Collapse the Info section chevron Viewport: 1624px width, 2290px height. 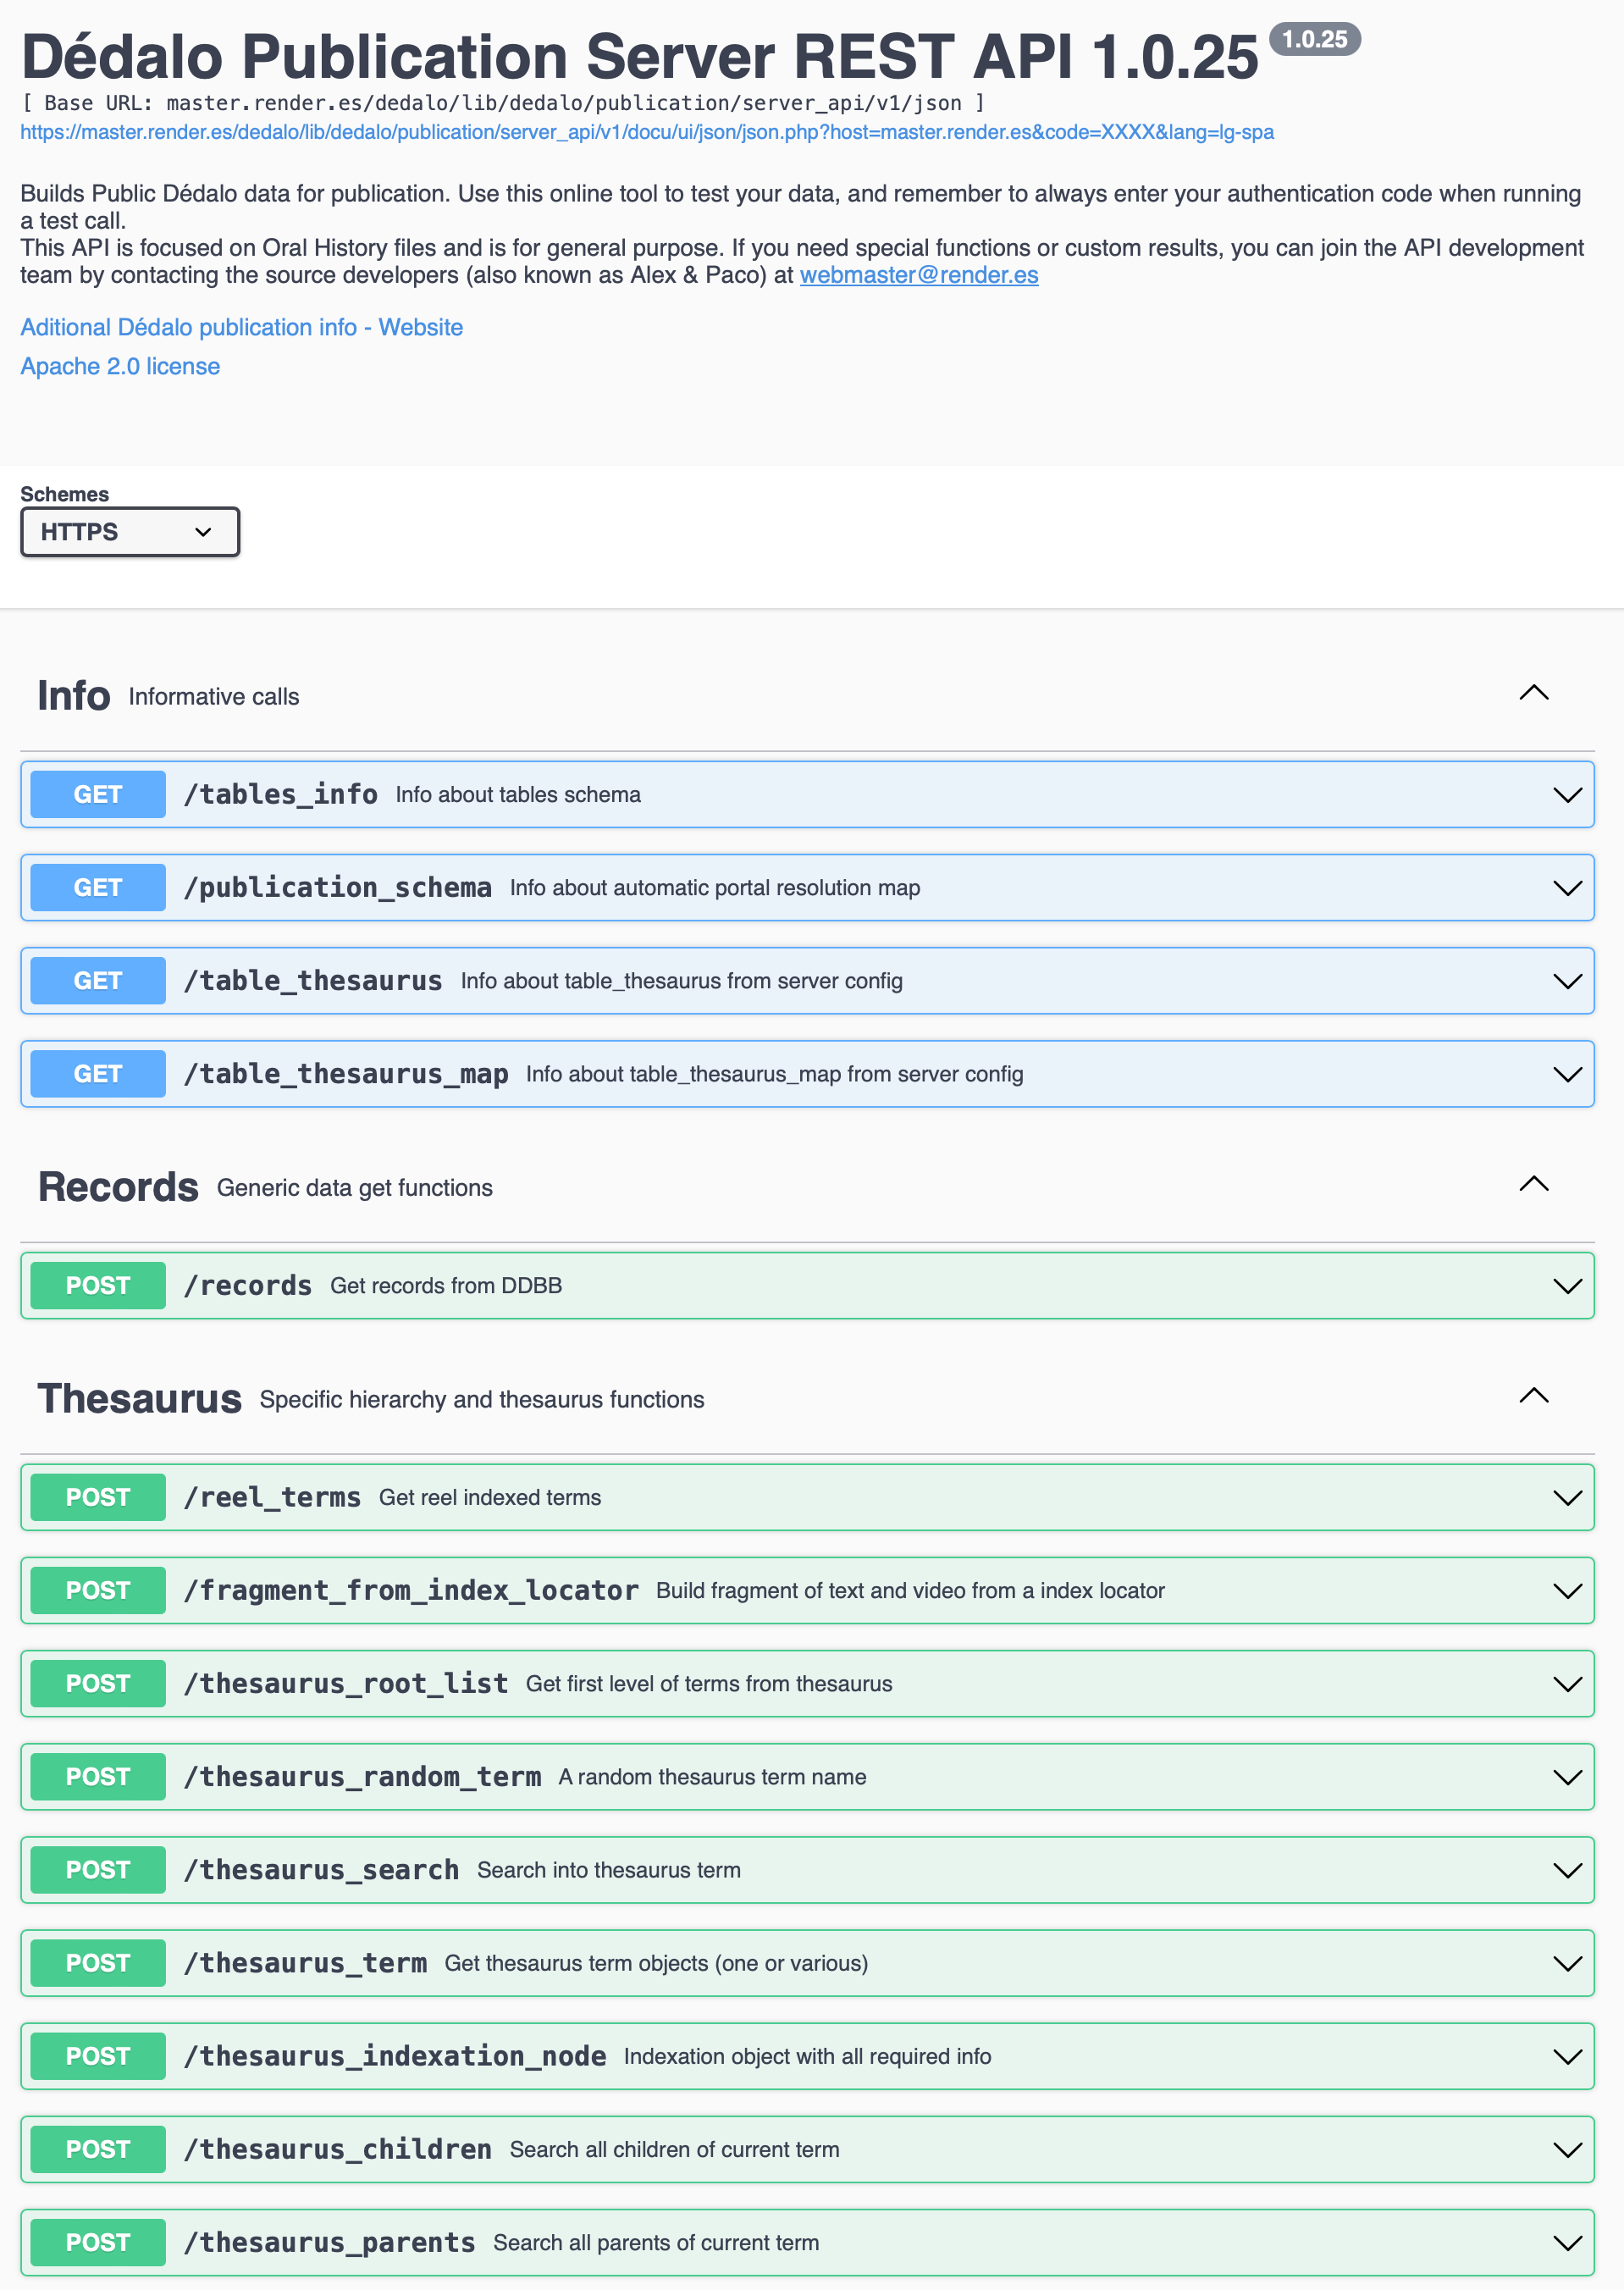[x=1533, y=693]
